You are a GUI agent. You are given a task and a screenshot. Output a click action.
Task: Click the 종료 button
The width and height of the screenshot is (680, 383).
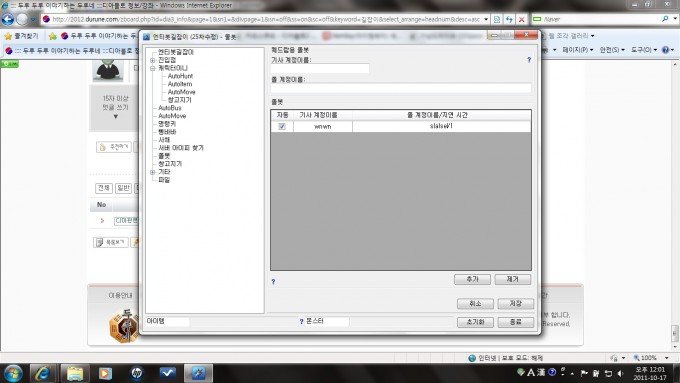click(516, 322)
